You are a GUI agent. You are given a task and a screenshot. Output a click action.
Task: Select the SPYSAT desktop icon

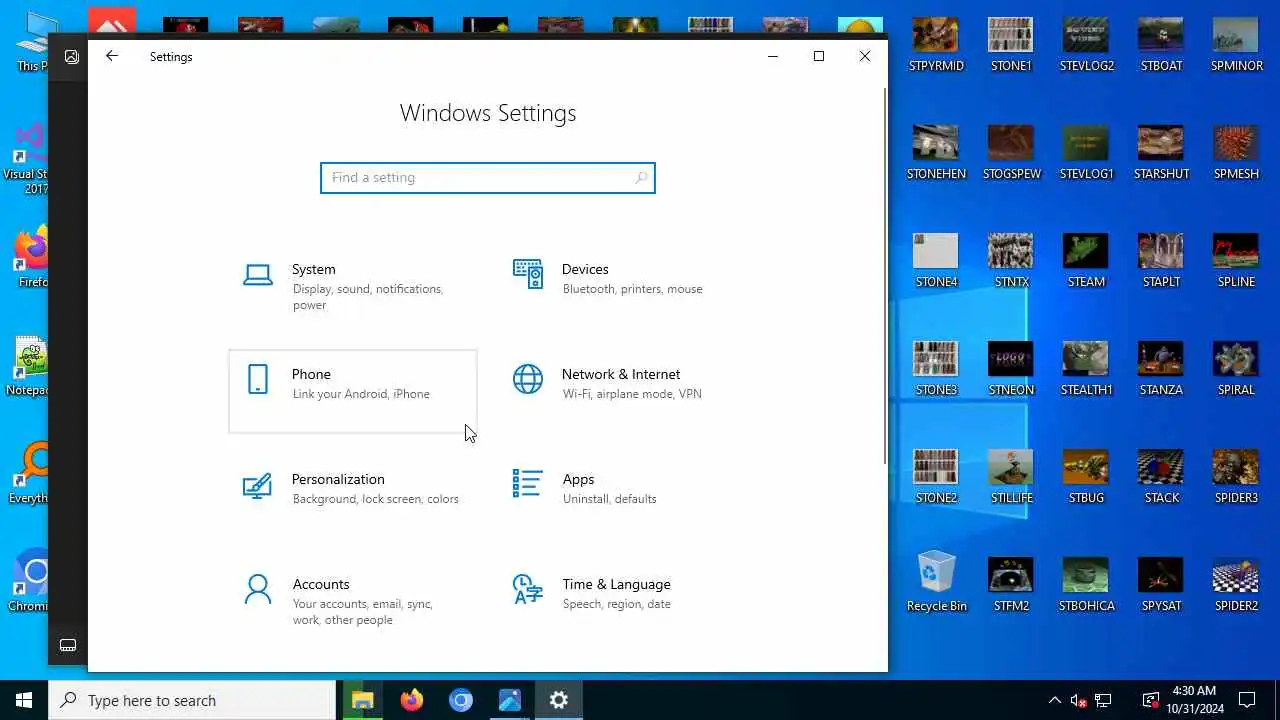[1161, 585]
